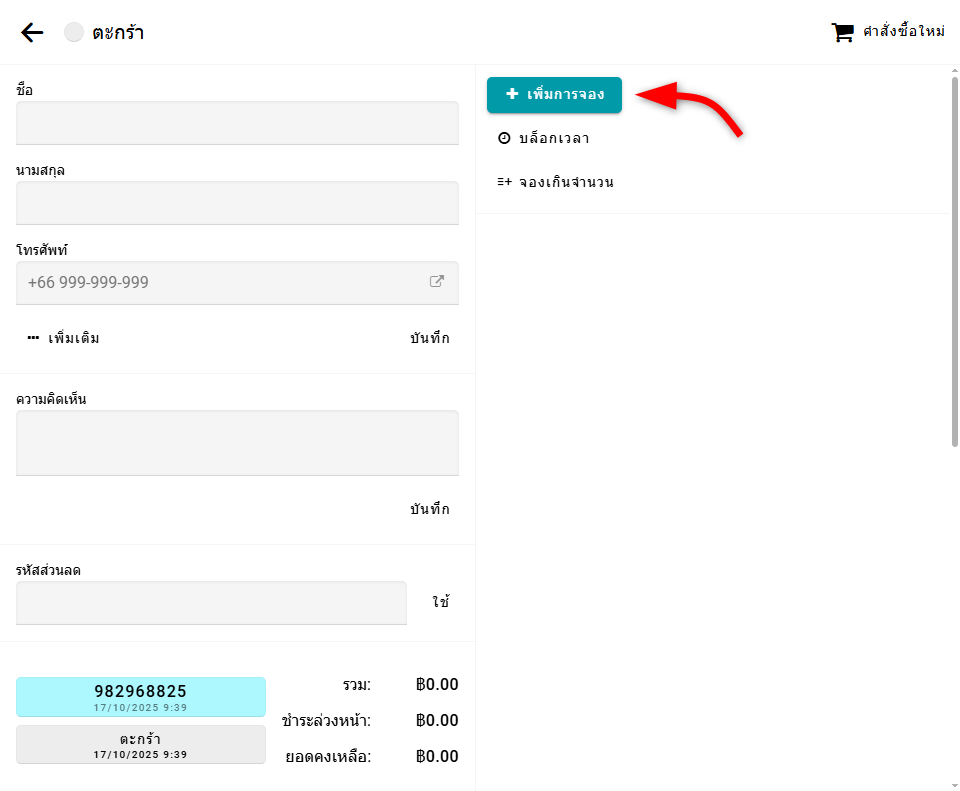This screenshot has width=960, height=791.
Task: Expand the เพิ่มเติม additional fields section
Action: click(x=64, y=338)
